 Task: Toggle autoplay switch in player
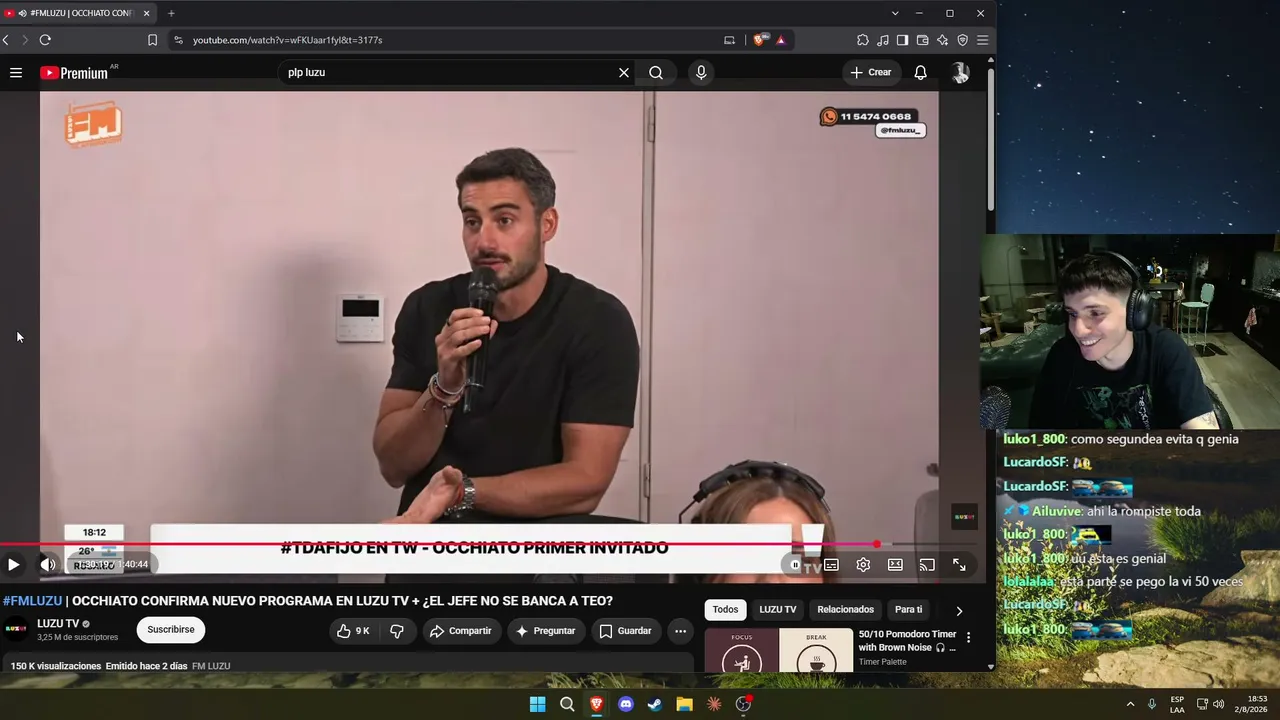(795, 565)
